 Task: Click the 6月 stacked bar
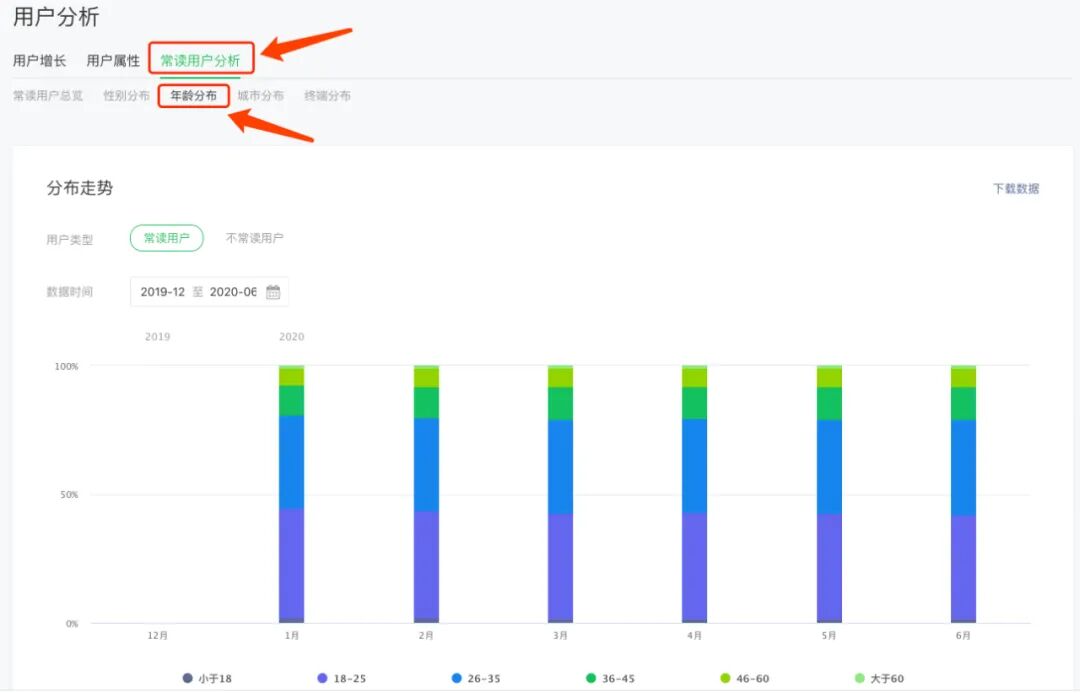pyautogui.click(x=964, y=494)
